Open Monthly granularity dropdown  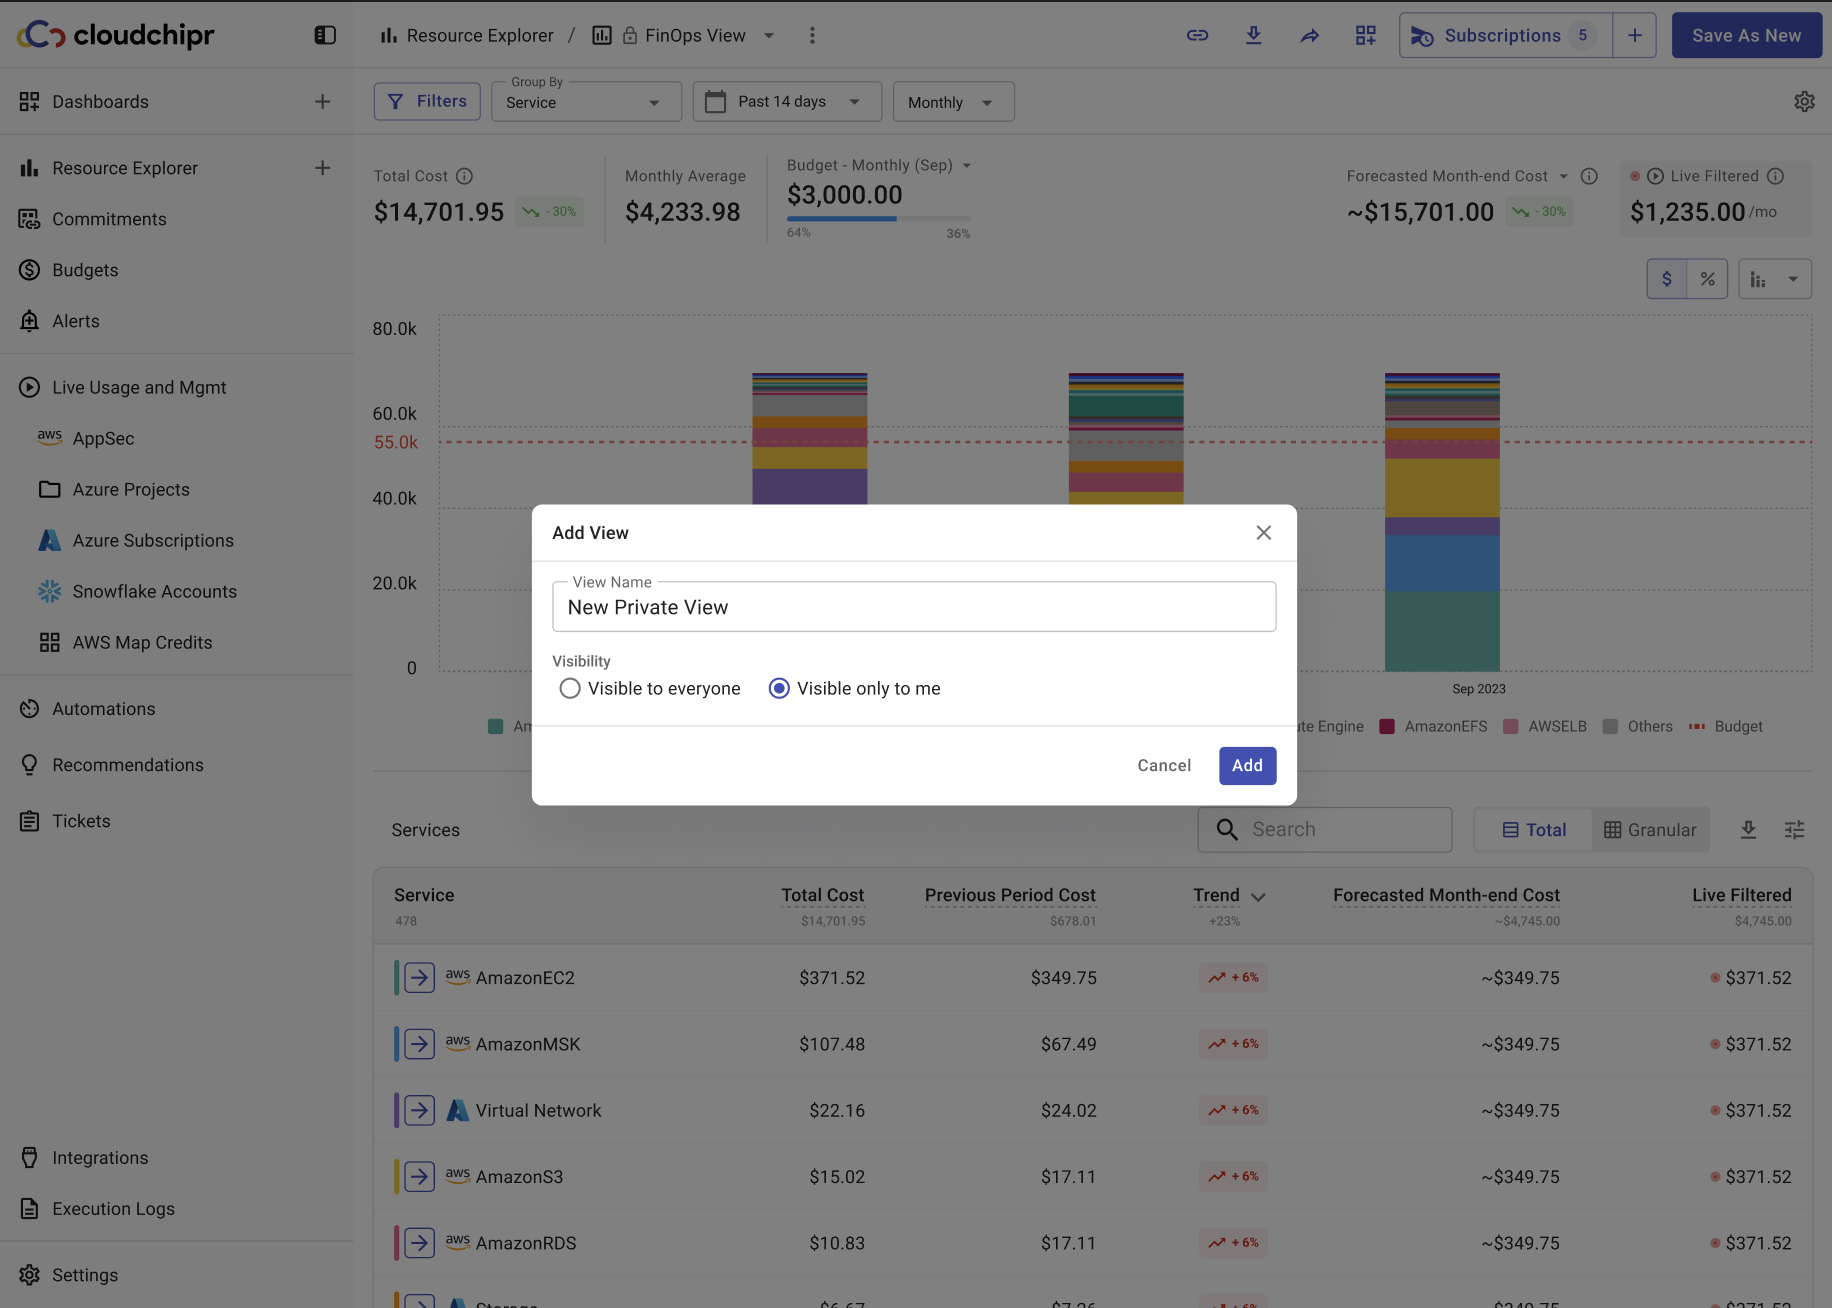(x=953, y=102)
